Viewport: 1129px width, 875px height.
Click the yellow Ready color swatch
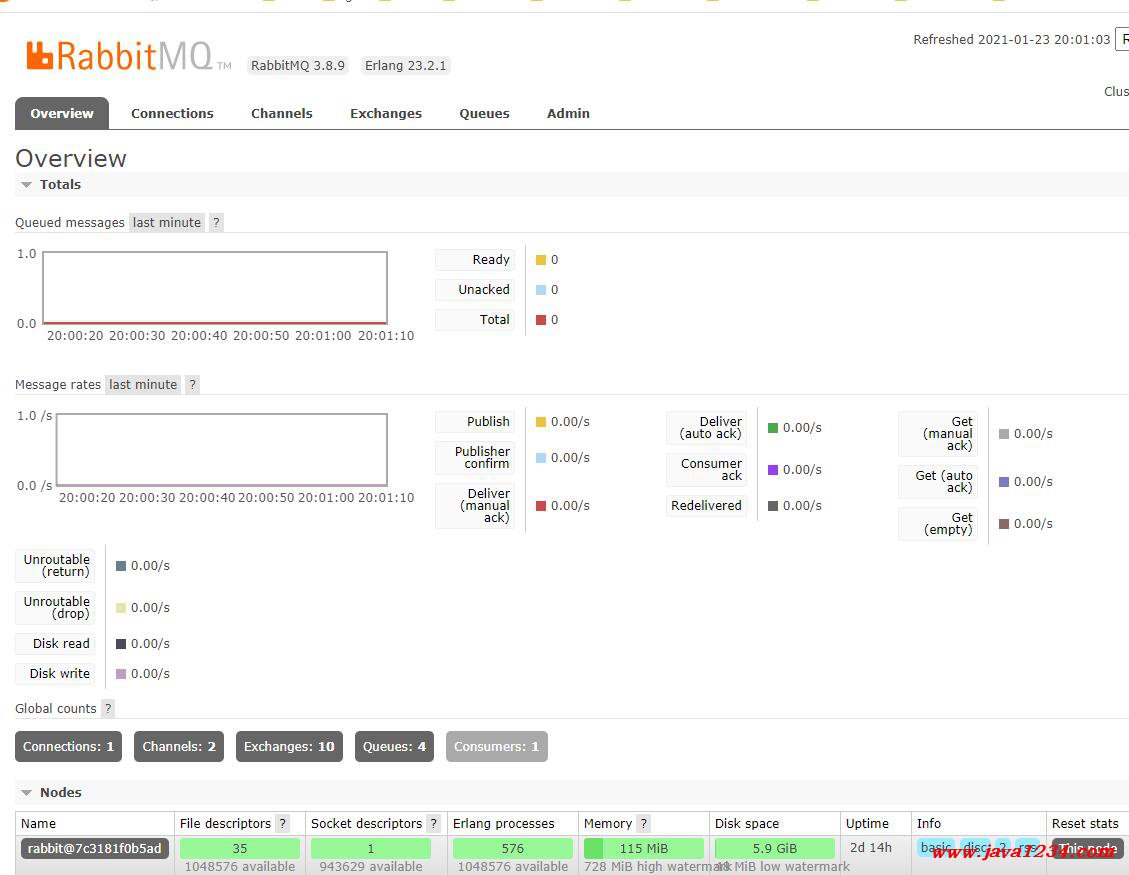pyautogui.click(x=541, y=260)
